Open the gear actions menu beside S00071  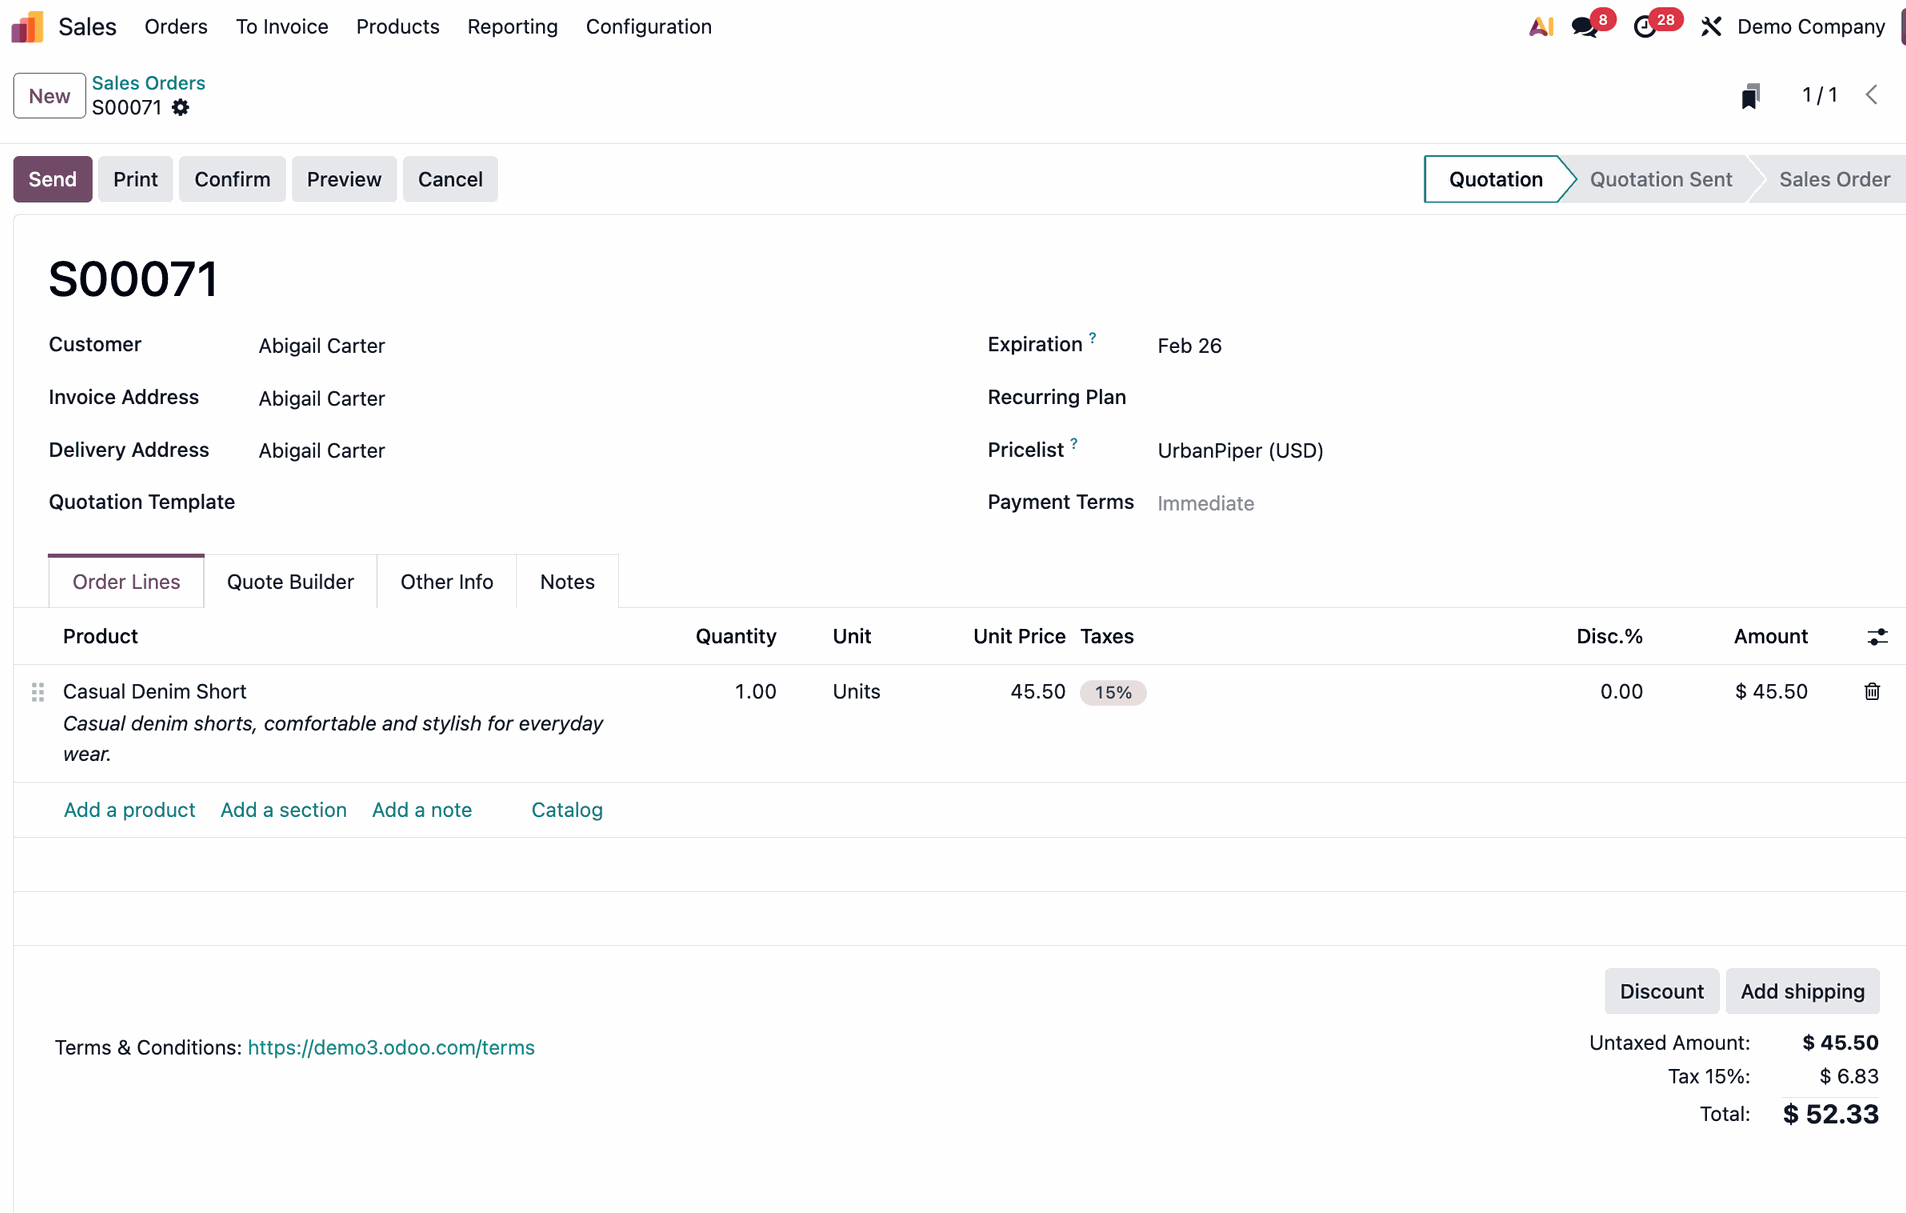(180, 108)
